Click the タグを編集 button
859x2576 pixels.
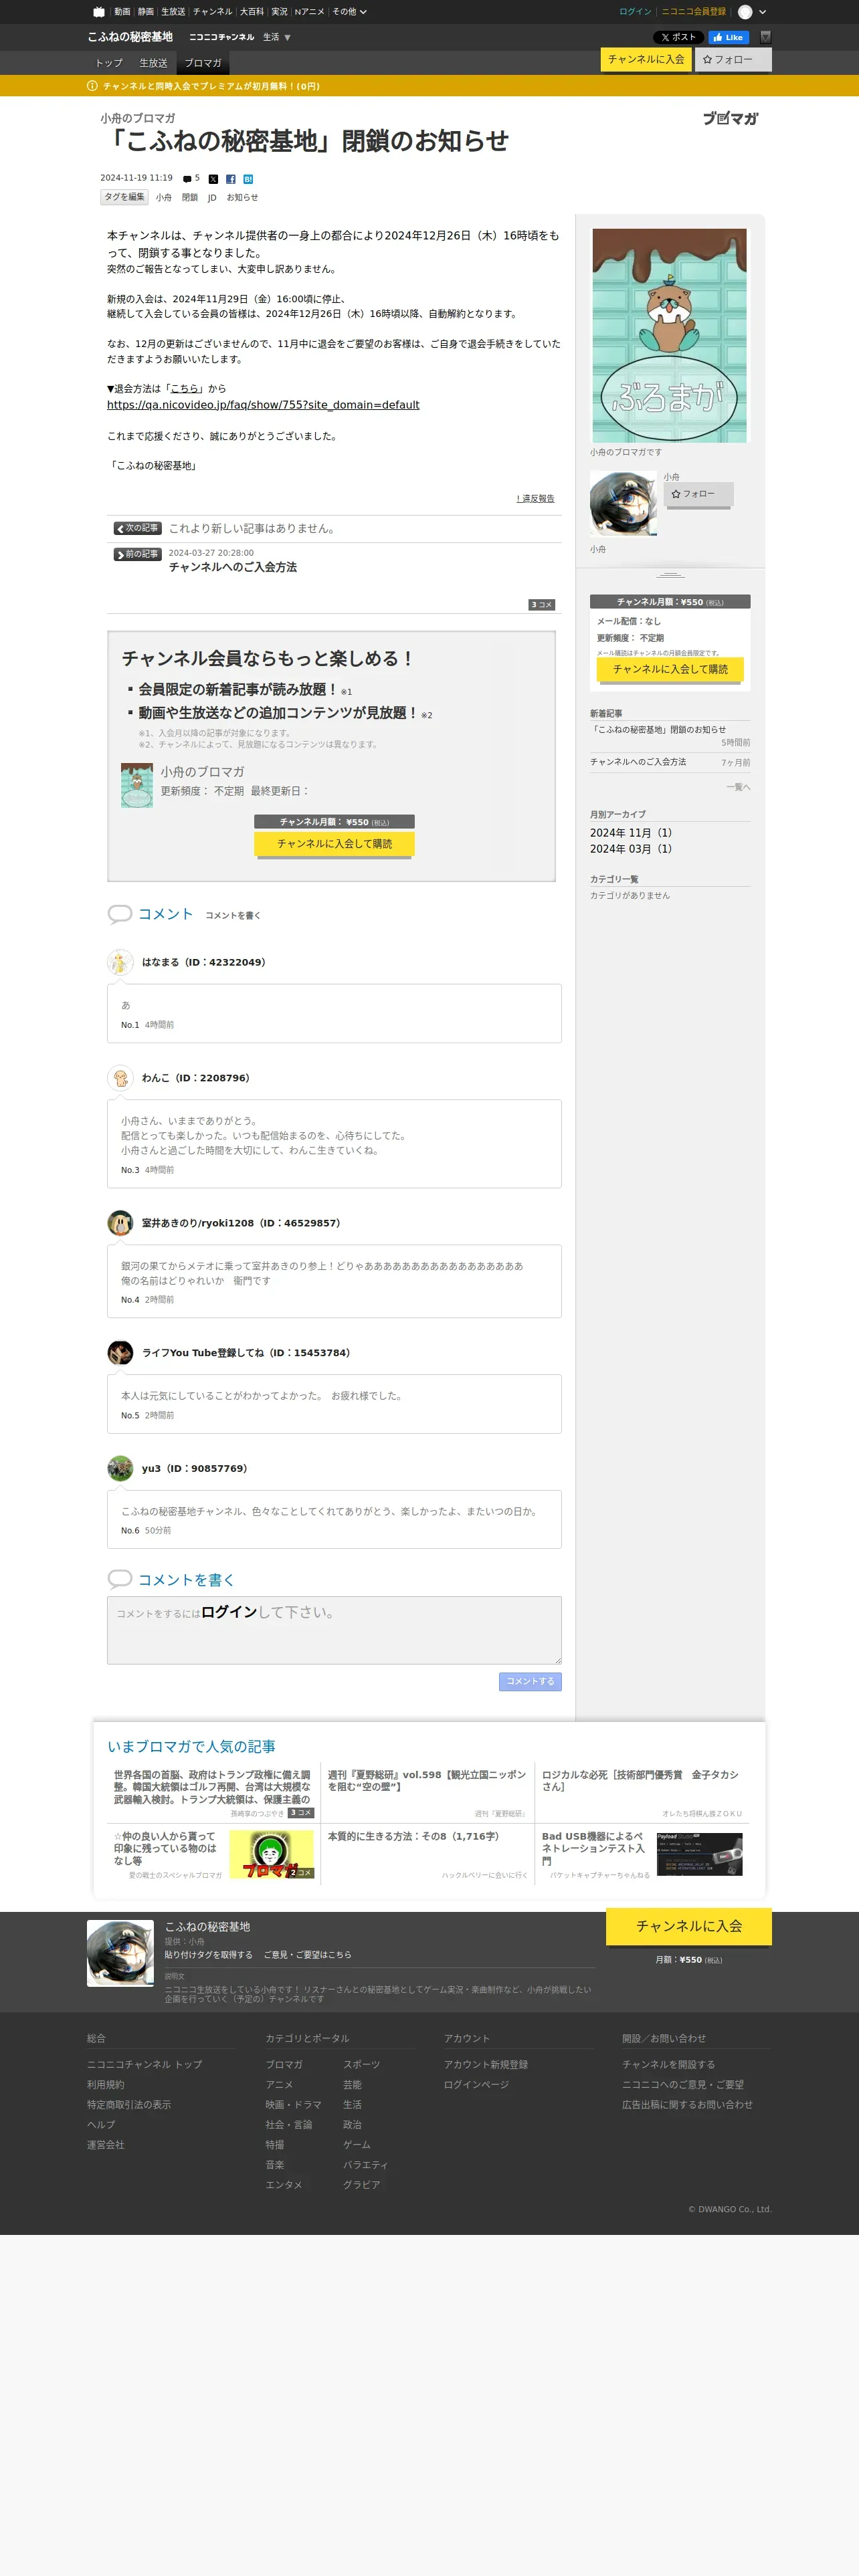tap(125, 197)
